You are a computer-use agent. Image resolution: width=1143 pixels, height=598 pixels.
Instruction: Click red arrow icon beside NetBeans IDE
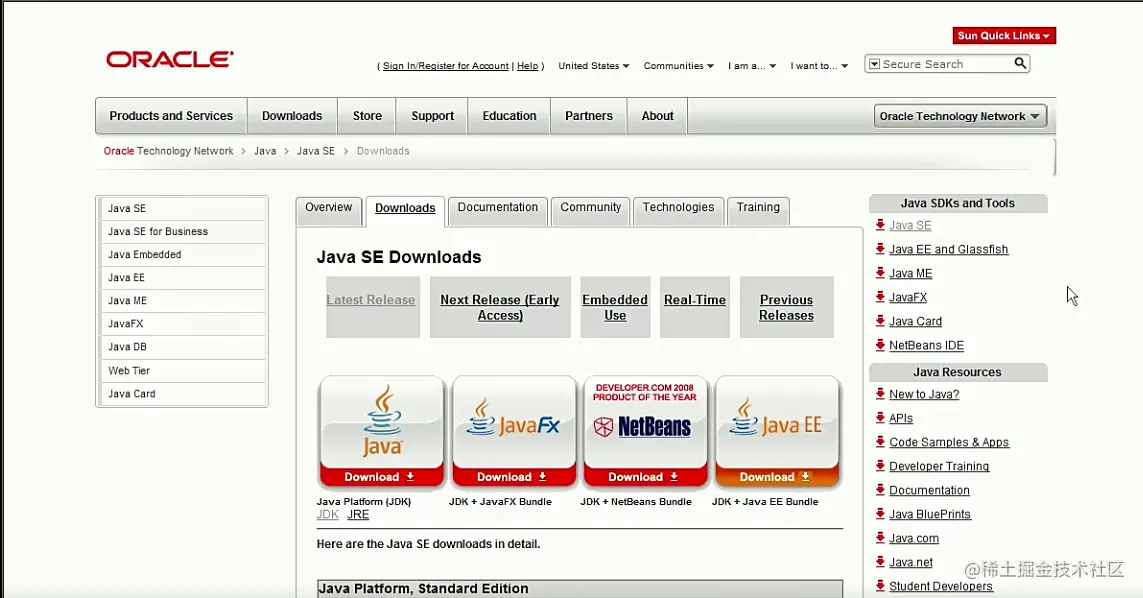click(880, 345)
